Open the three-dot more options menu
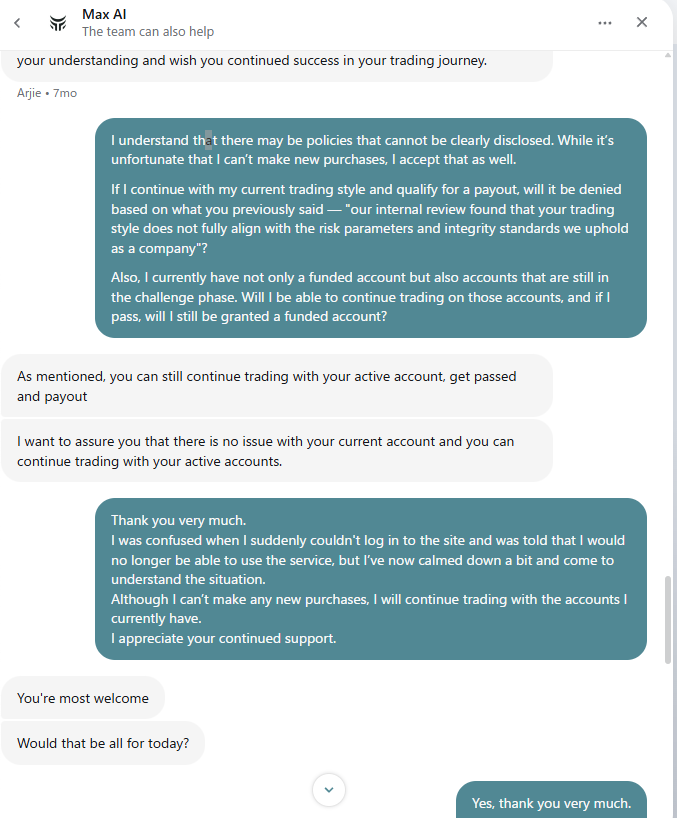The image size is (677, 818). pos(605,23)
